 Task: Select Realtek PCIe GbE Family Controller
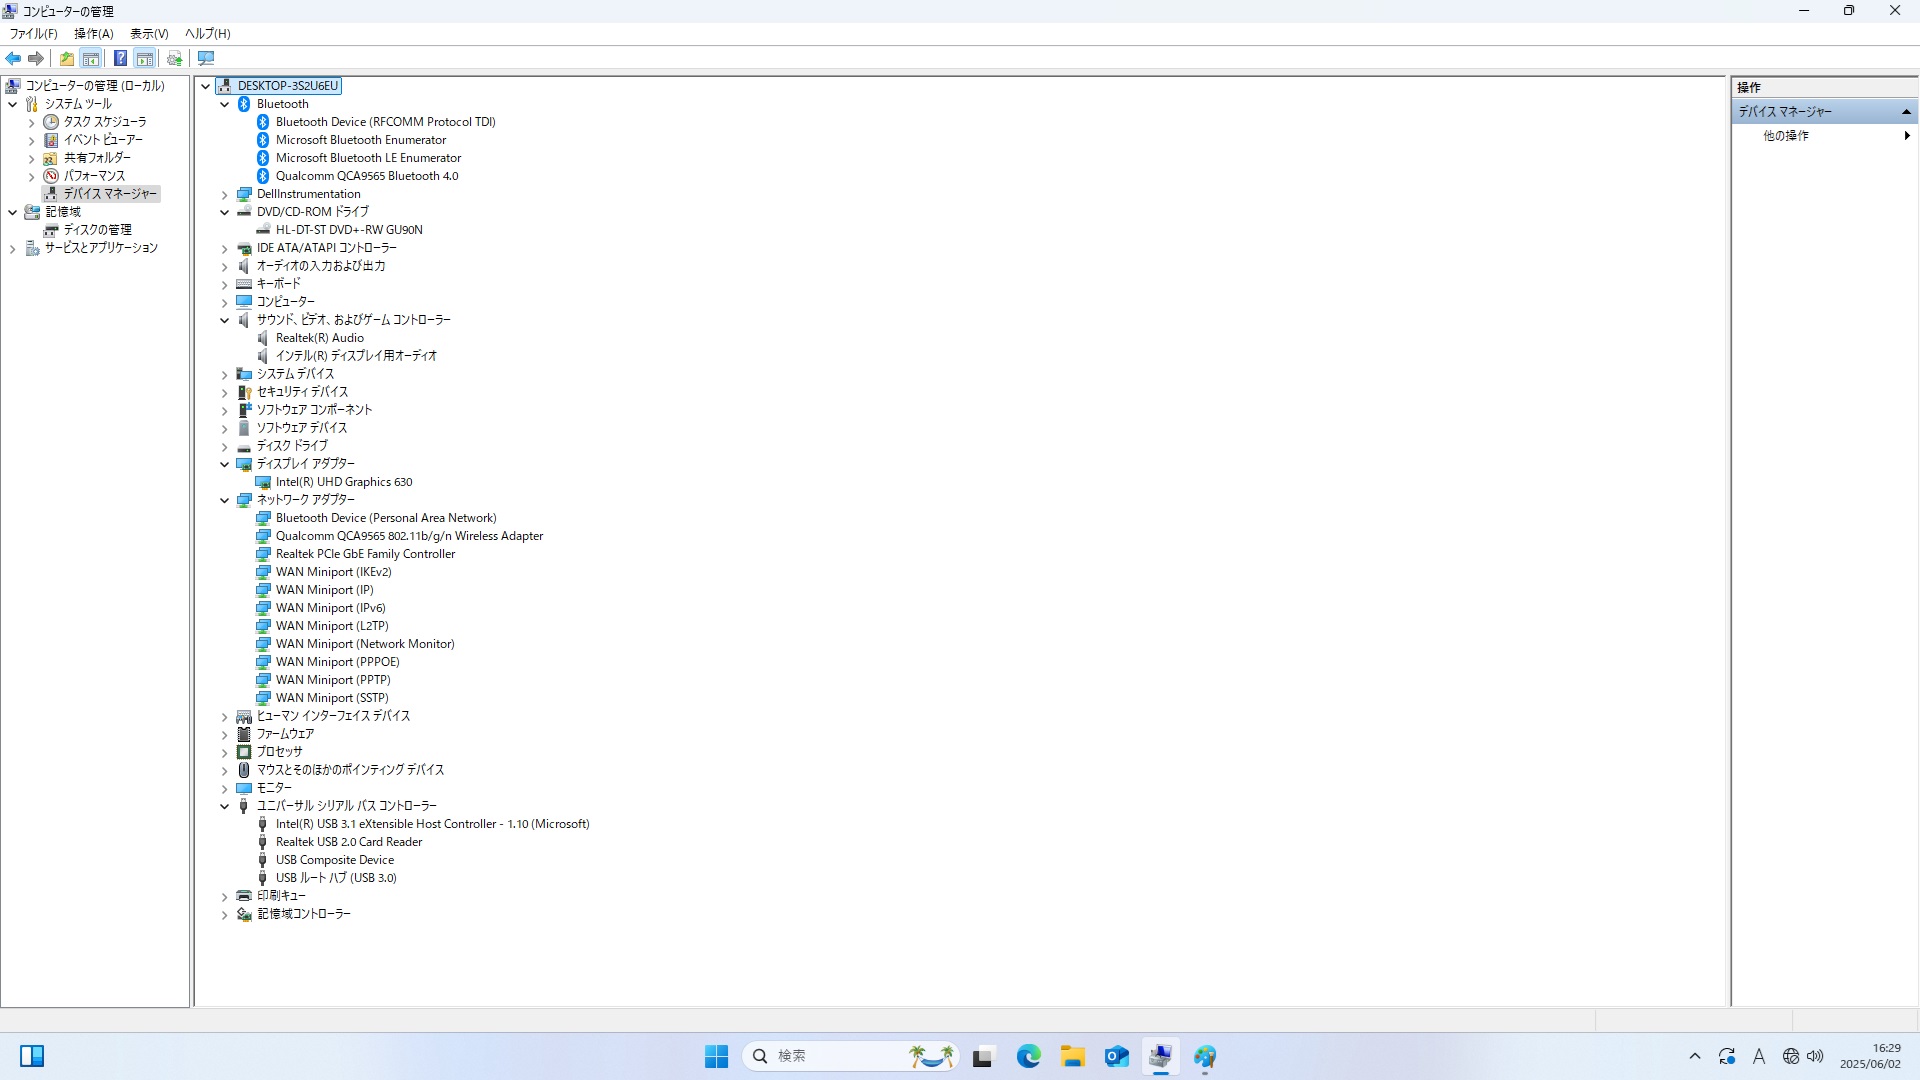tap(365, 554)
